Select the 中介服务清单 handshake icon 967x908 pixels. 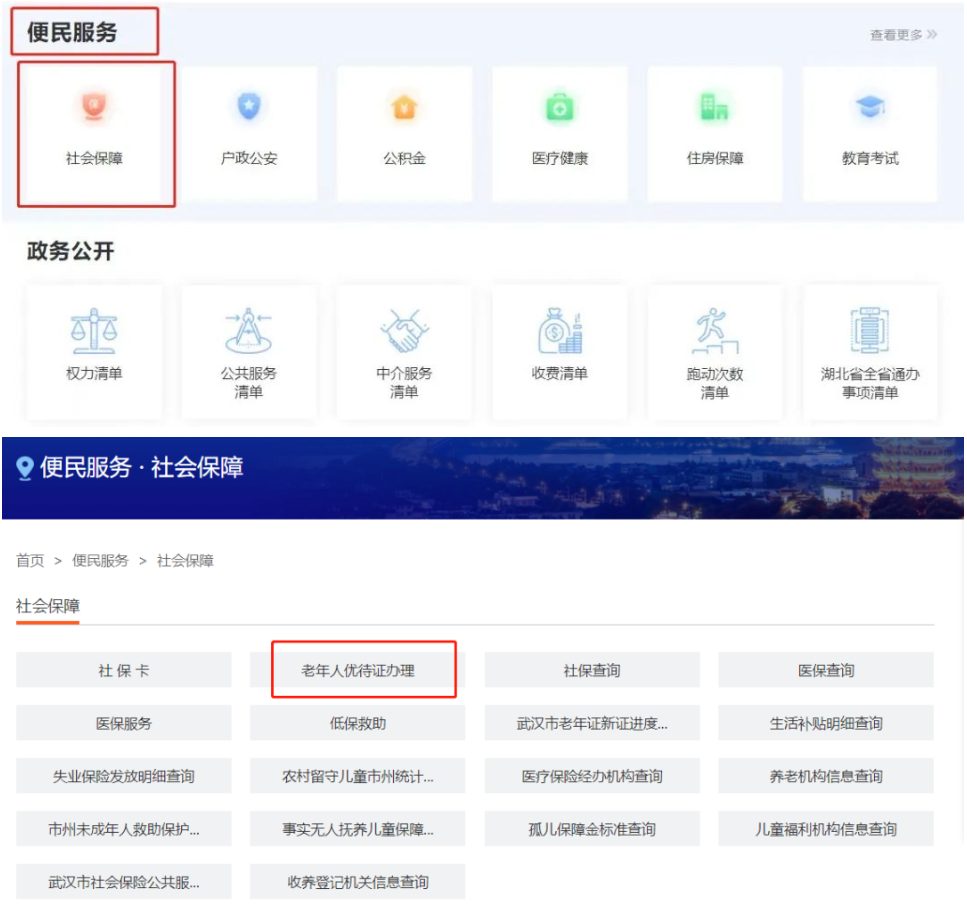(x=404, y=331)
